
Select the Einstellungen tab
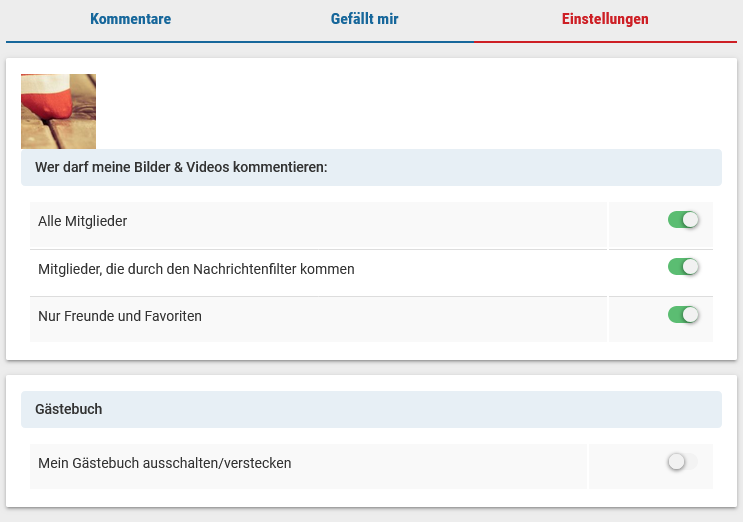(x=605, y=19)
